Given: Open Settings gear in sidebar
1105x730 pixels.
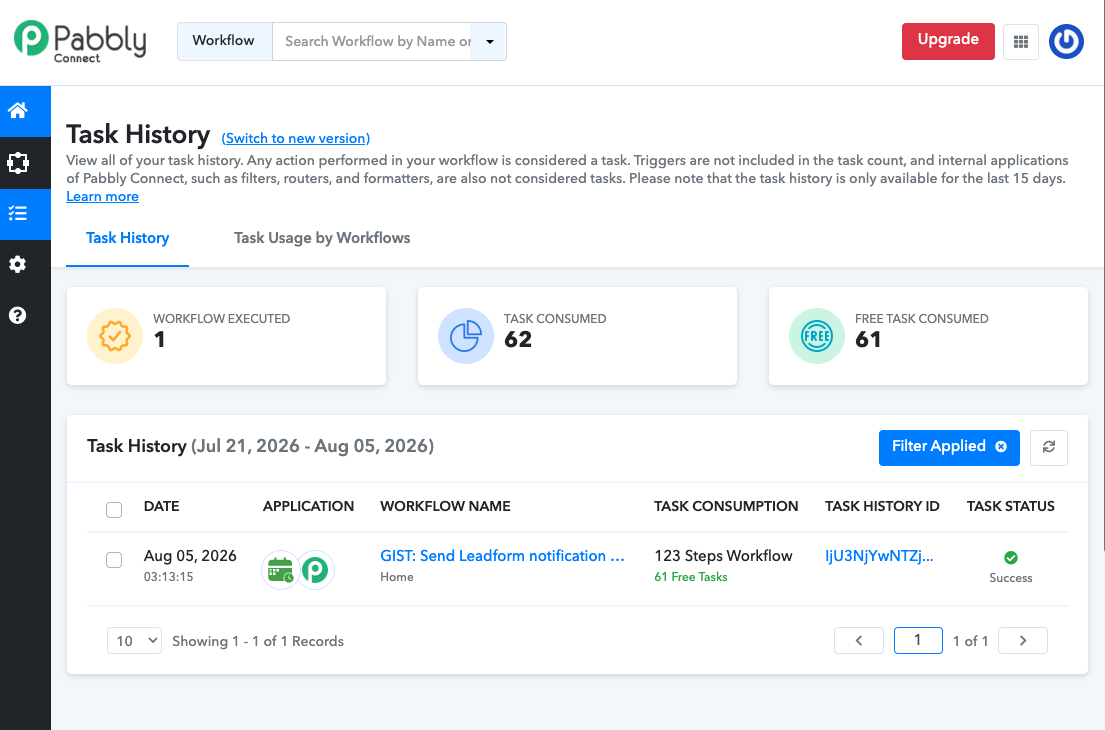Looking at the screenshot, I should coord(18,264).
